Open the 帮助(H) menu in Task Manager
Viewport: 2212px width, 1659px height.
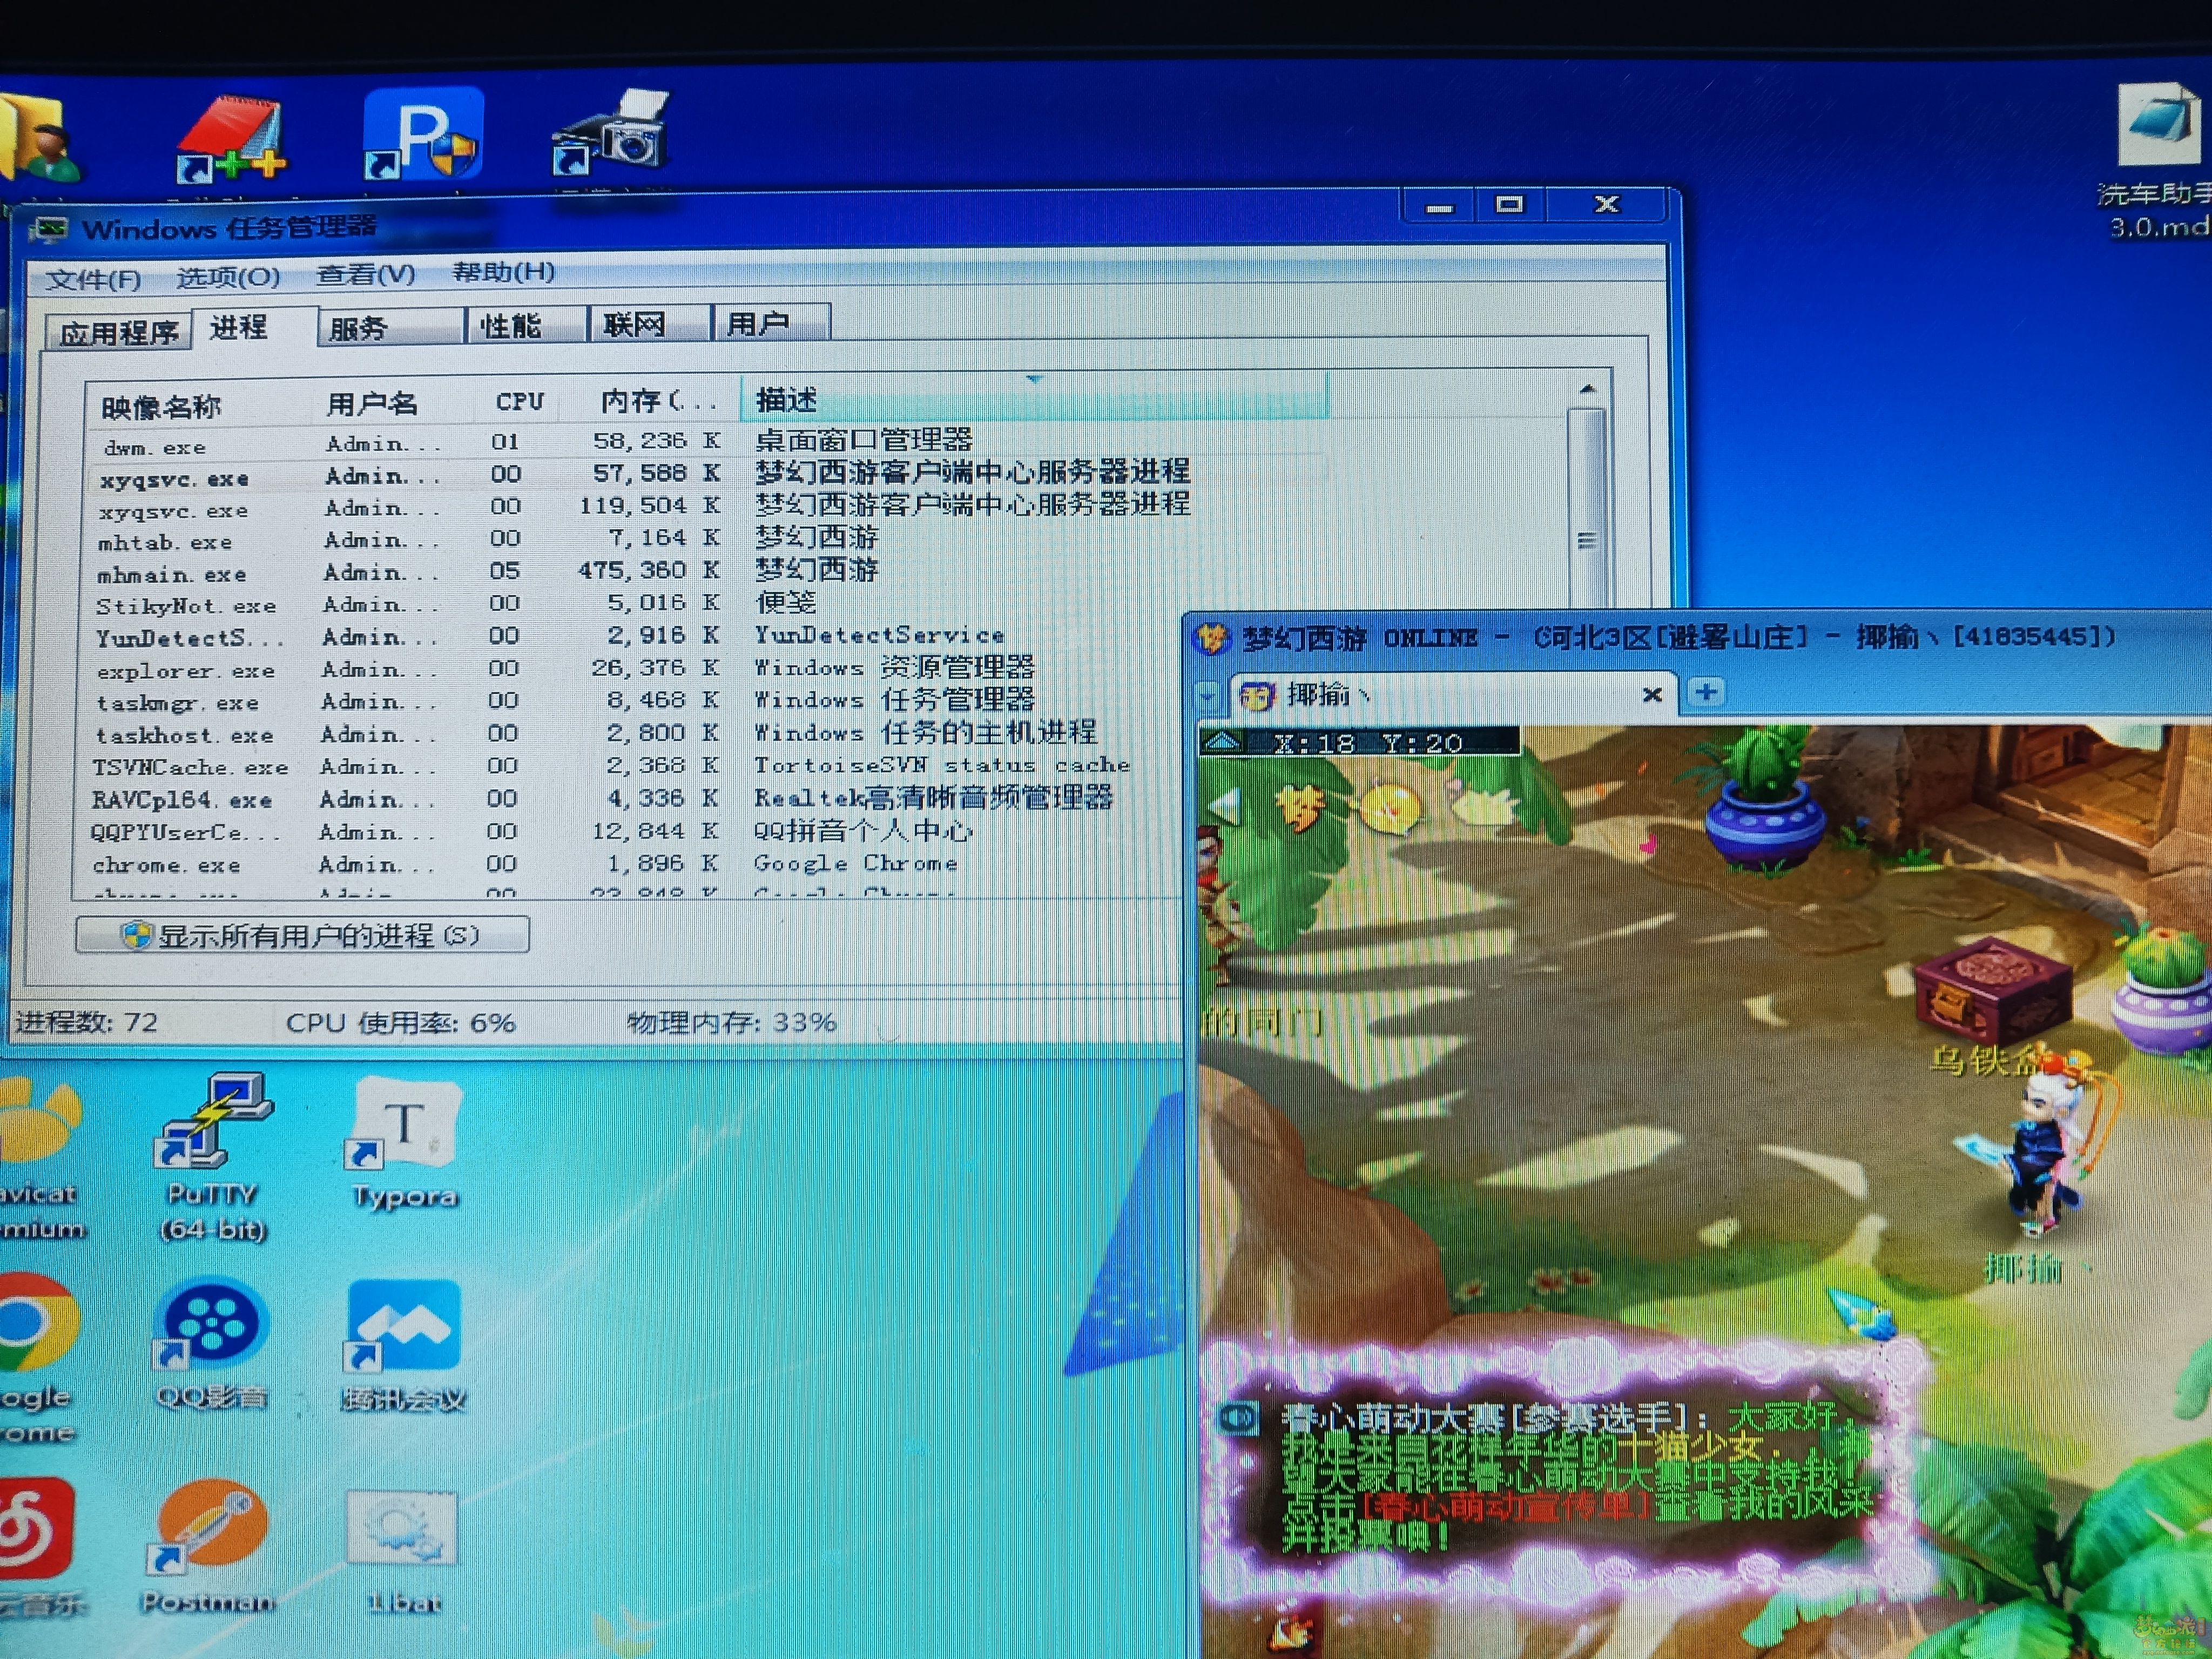click(x=503, y=271)
